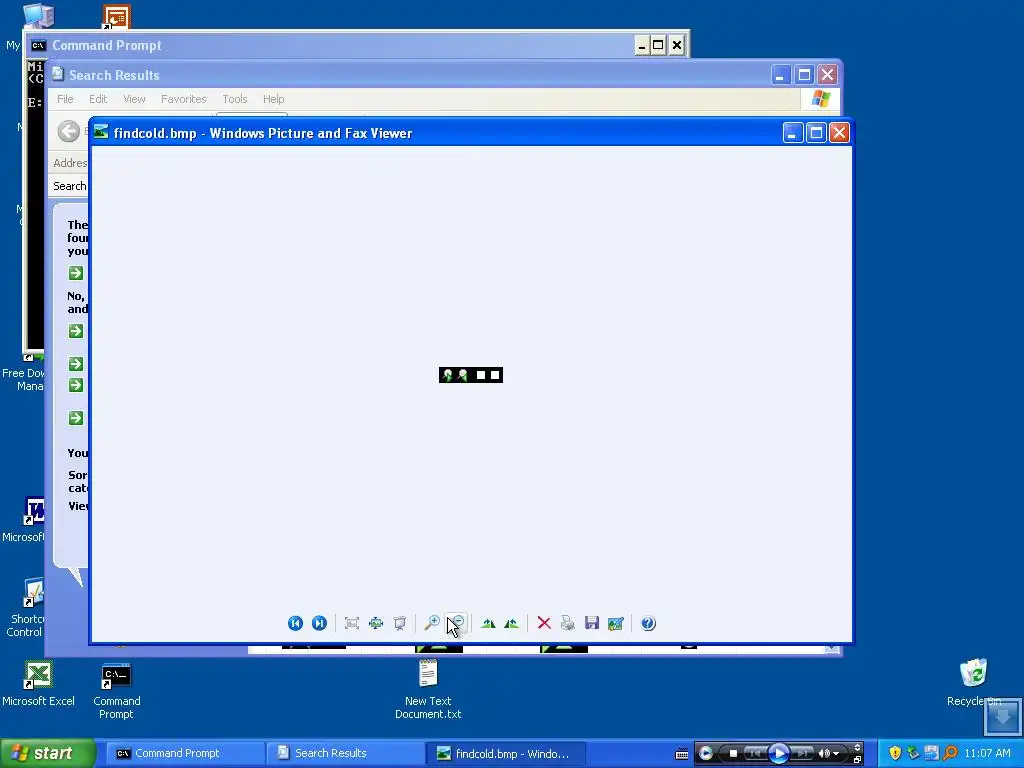Fit image to window (Best Fit)
The height and width of the screenshot is (768, 1024).
[x=352, y=623]
